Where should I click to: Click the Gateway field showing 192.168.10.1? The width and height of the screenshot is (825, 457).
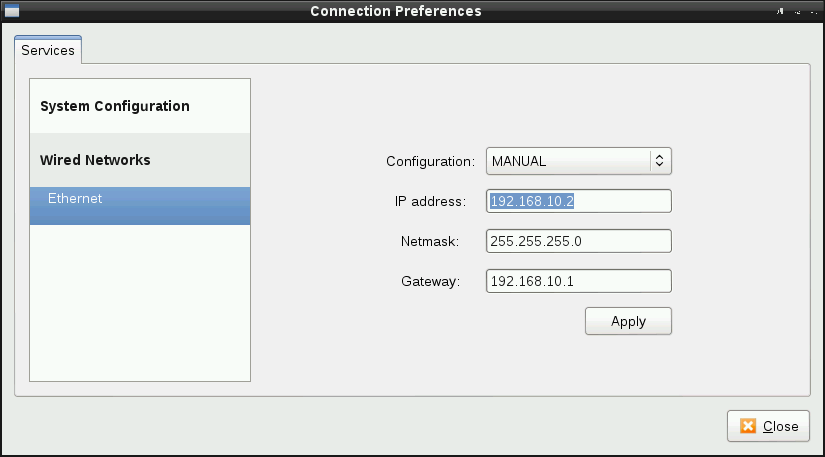pyautogui.click(x=579, y=281)
